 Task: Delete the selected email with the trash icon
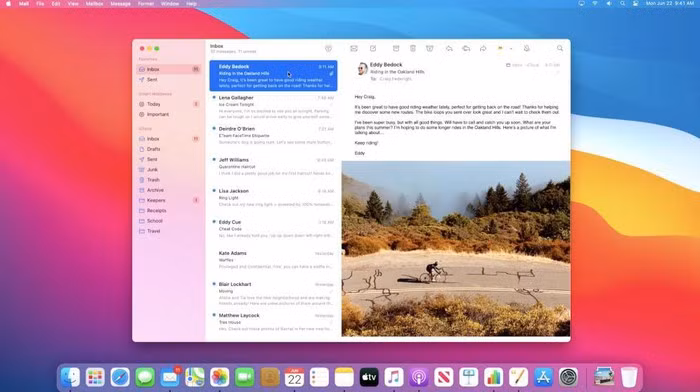pyautogui.click(x=413, y=48)
